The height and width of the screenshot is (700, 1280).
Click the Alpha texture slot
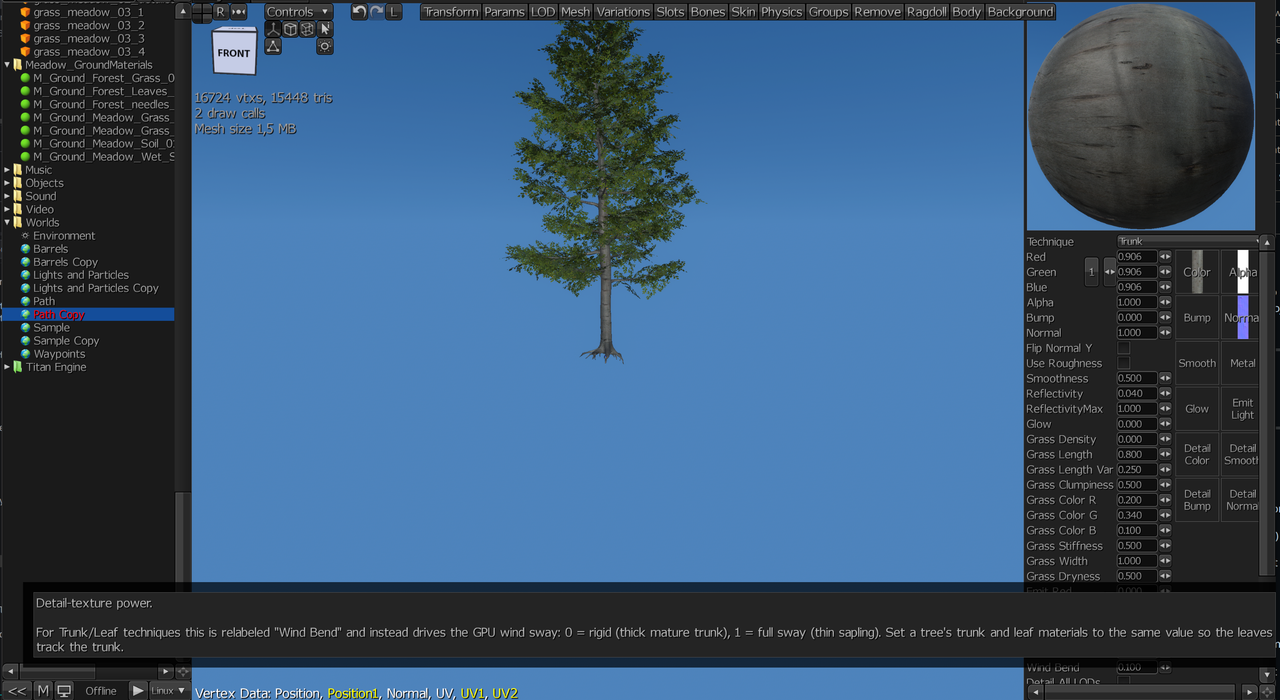[x=1242, y=272]
